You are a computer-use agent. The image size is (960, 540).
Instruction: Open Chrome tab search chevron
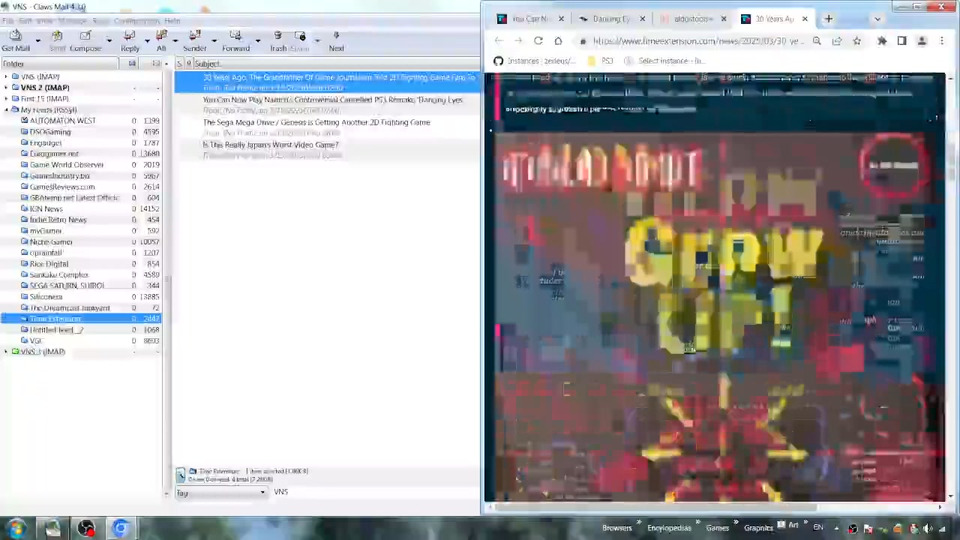[877, 19]
